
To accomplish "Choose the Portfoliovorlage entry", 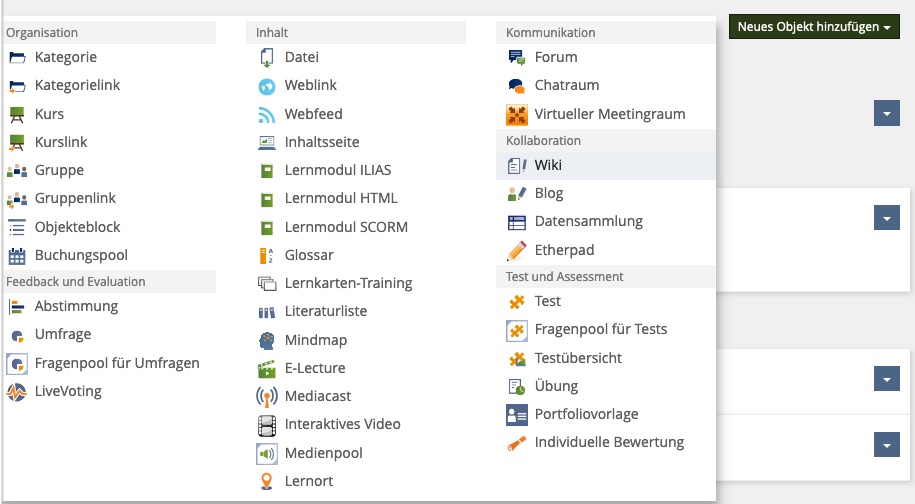I will [x=586, y=414].
